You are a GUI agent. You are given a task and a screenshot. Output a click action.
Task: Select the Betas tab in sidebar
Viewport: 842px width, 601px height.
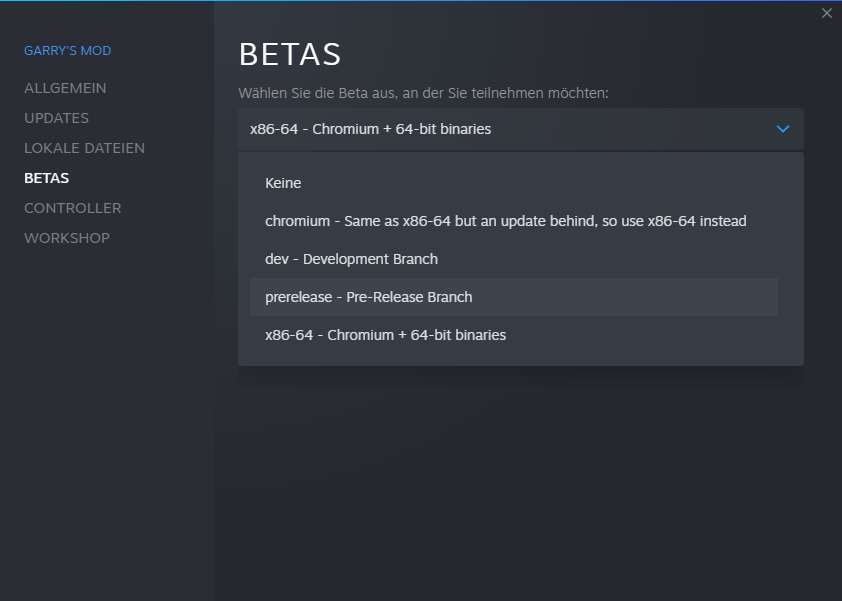[47, 178]
